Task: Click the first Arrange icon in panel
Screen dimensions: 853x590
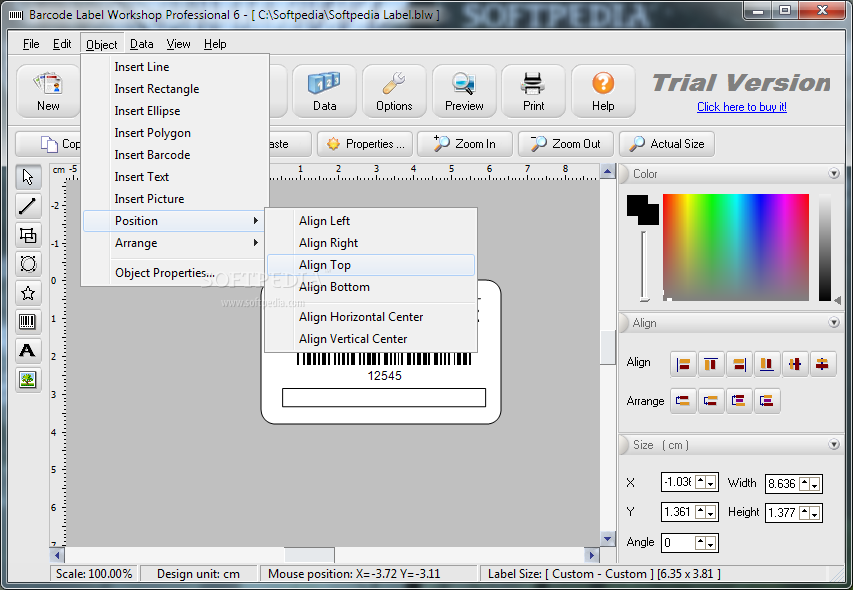Action: (683, 401)
